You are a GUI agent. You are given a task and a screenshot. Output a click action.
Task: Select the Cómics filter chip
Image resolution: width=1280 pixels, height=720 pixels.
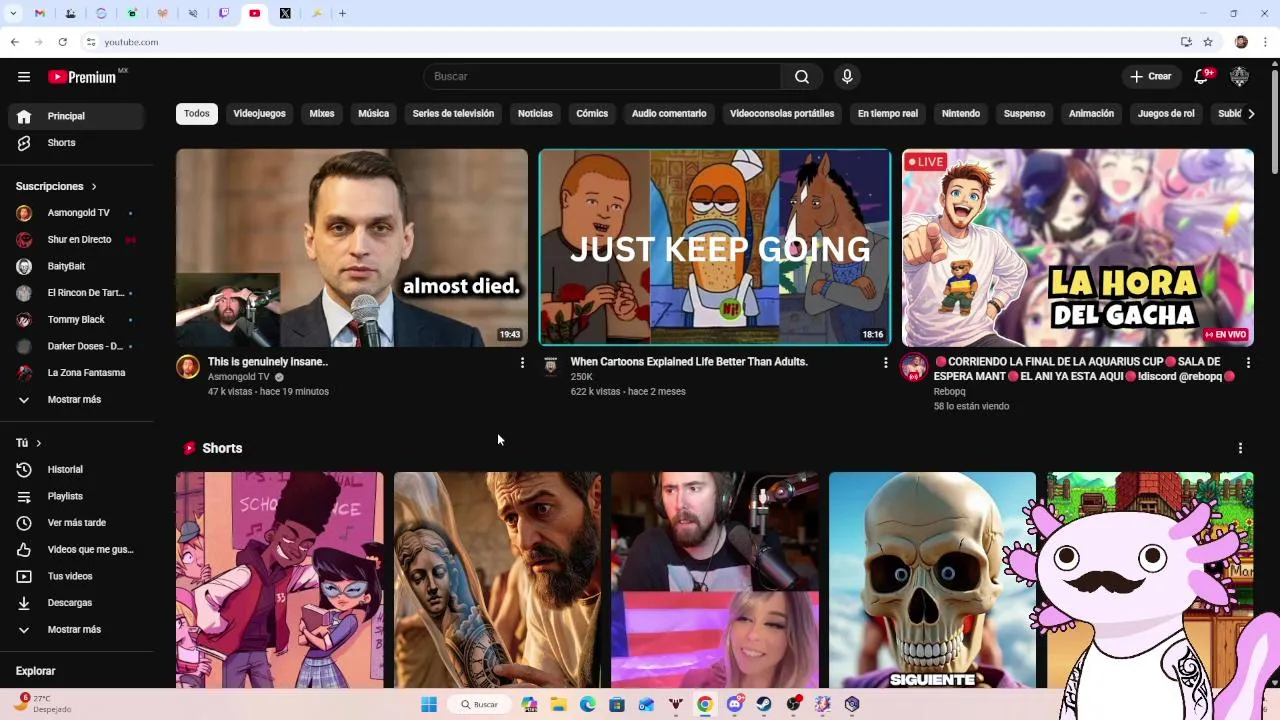pos(592,114)
